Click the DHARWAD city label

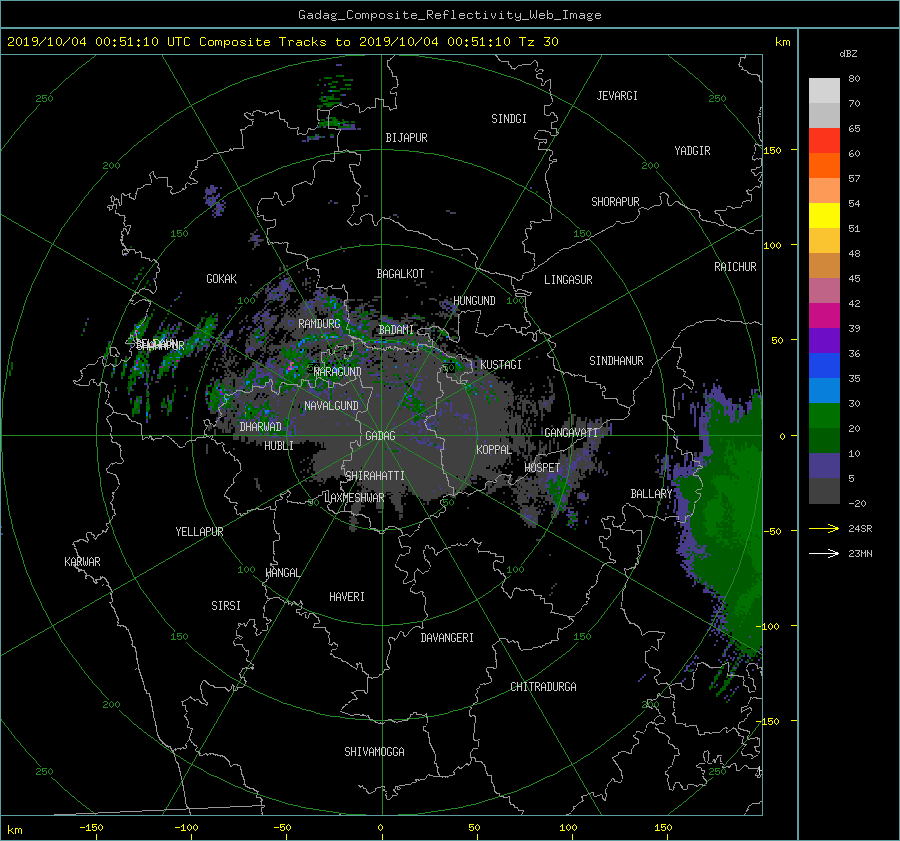click(261, 427)
